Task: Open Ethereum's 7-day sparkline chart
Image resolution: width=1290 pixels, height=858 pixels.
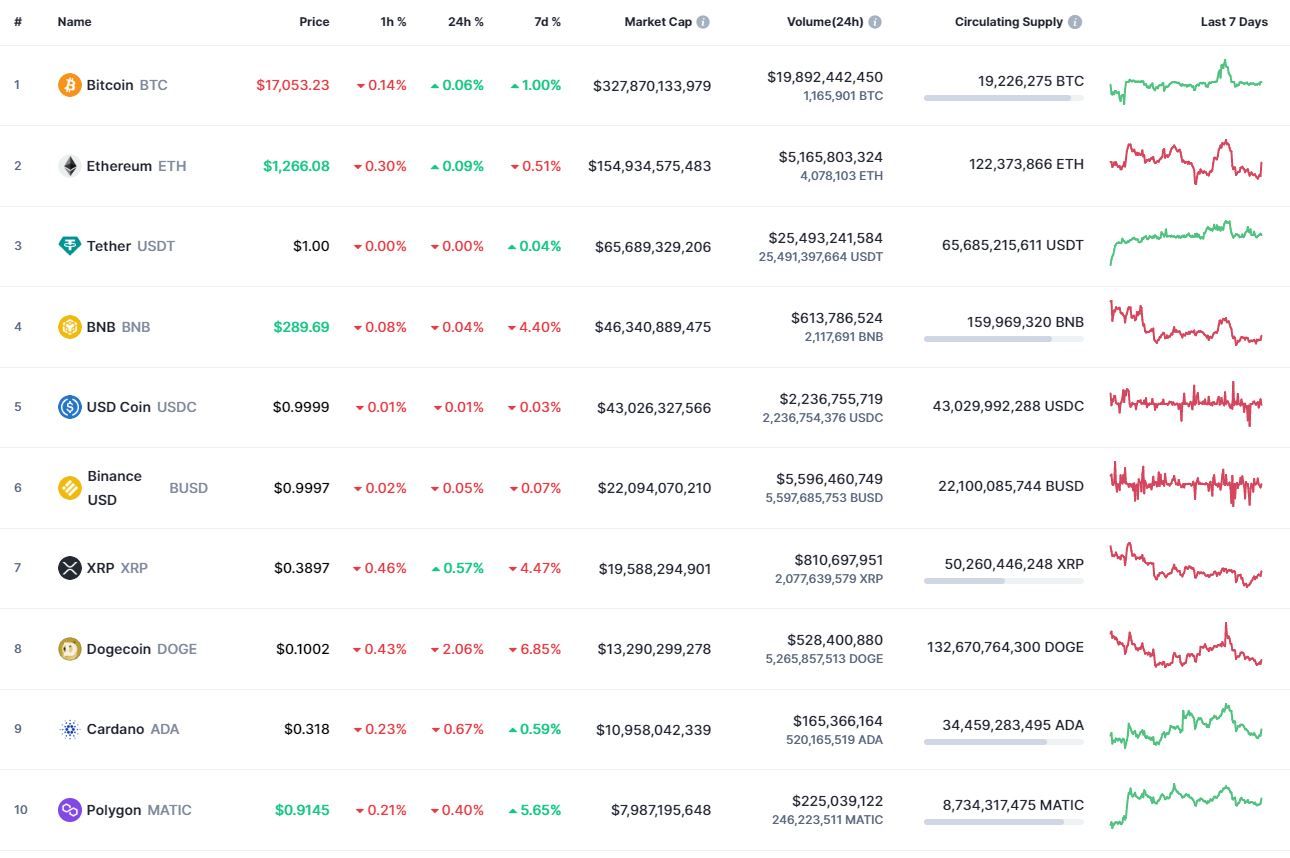Action: (1185, 162)
